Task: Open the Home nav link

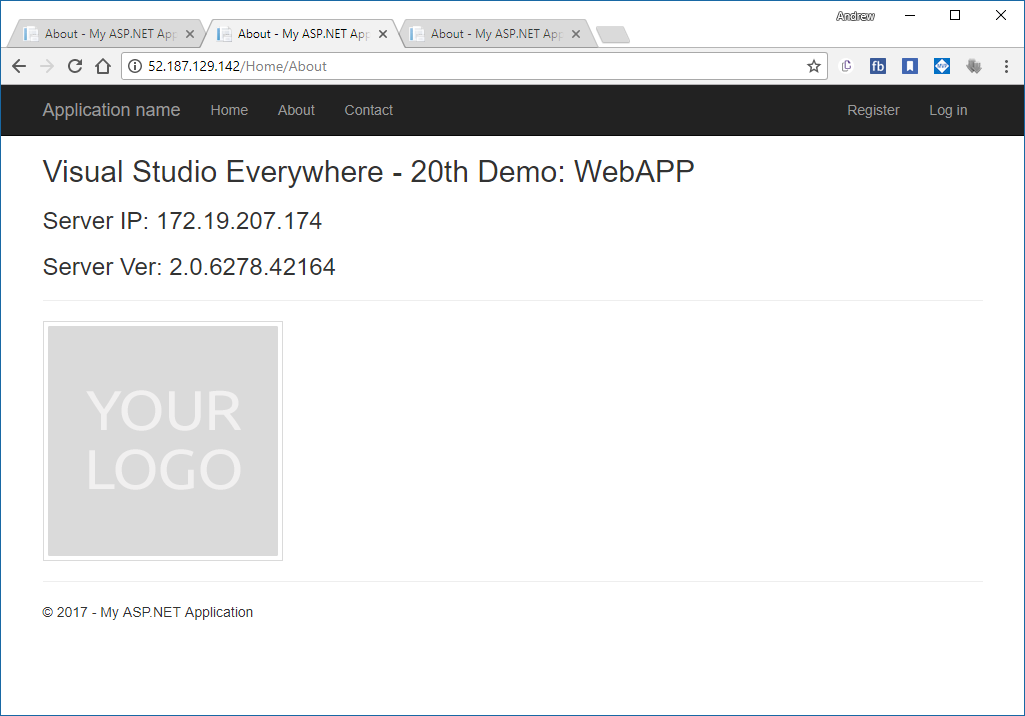Action: tap(229, 110)
